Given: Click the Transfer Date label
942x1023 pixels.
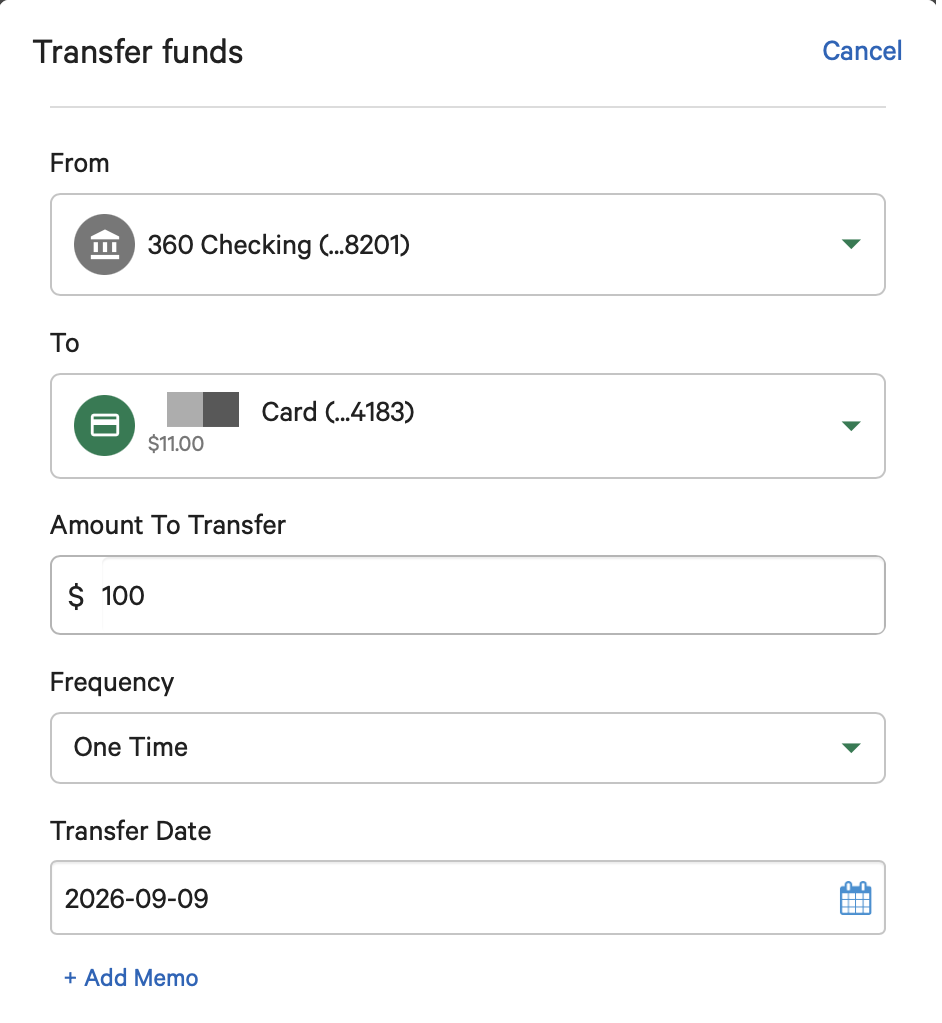Looking at the screenshot, I should pos(130,831).
